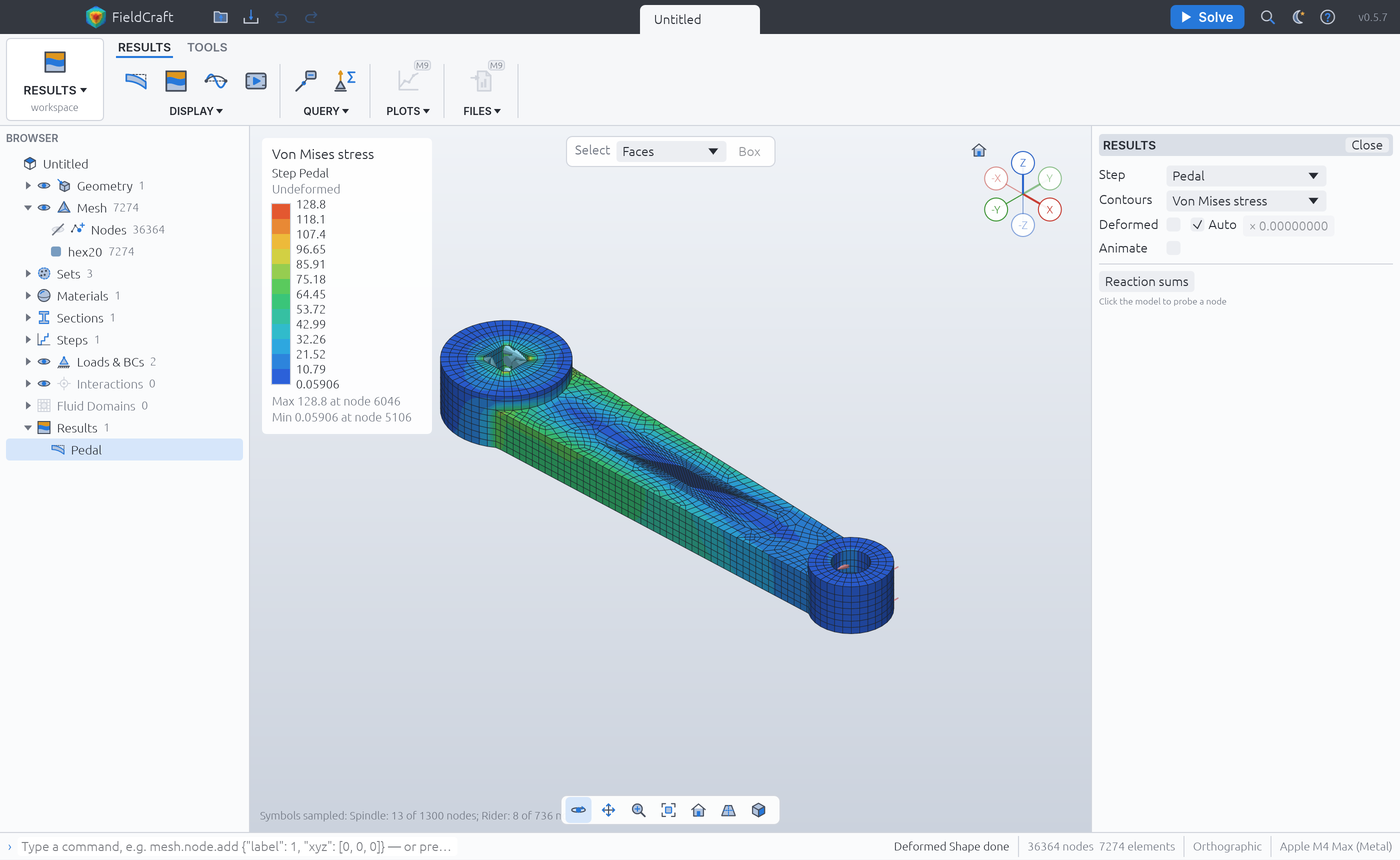Click the zoom tool in the view toolbar

pos(638,810)
